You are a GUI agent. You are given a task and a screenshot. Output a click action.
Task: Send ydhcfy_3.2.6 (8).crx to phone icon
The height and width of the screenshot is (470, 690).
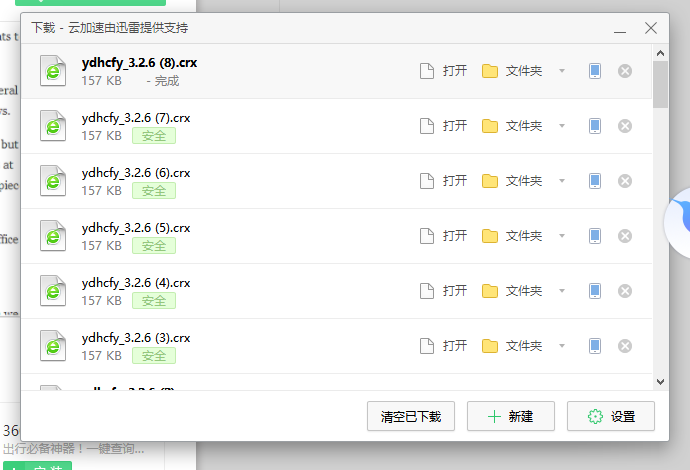(x=595, y=71)
